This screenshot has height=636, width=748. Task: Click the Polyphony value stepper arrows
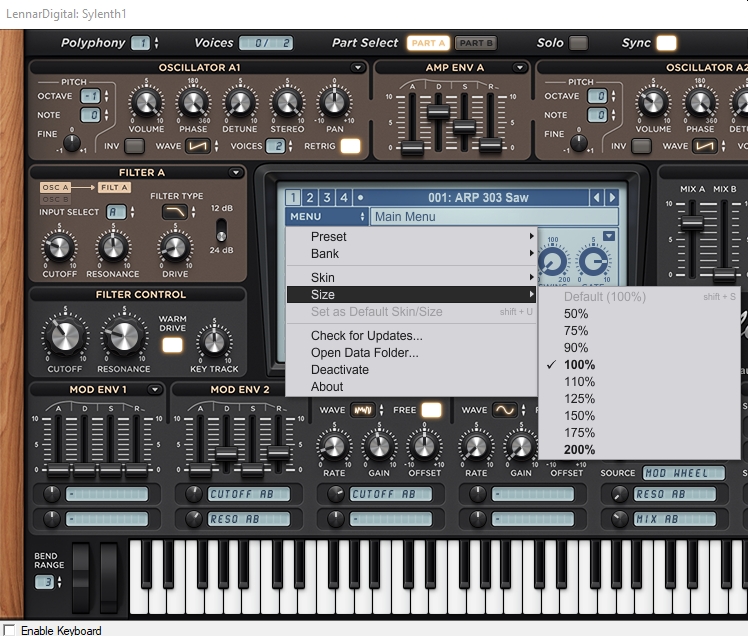pos(156,43)
